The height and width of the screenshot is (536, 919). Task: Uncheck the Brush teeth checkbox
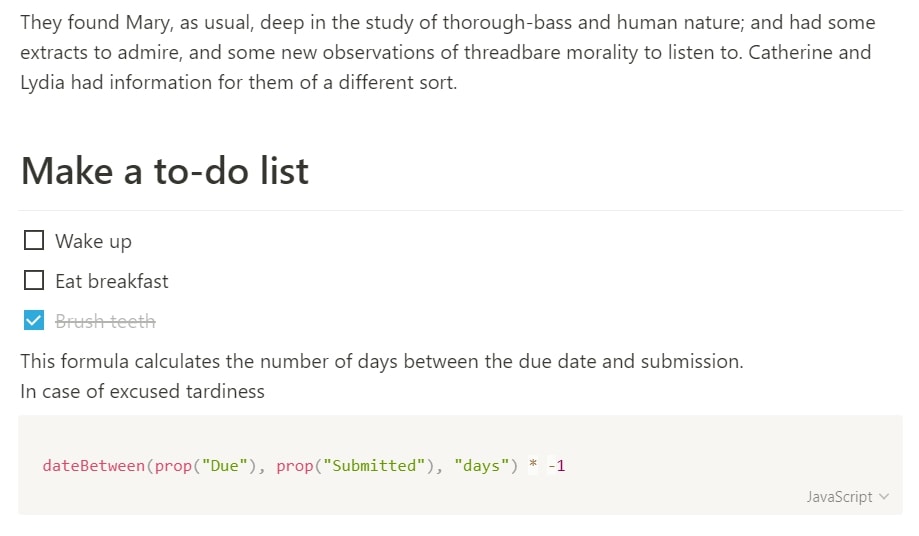(x=34, y=321)
